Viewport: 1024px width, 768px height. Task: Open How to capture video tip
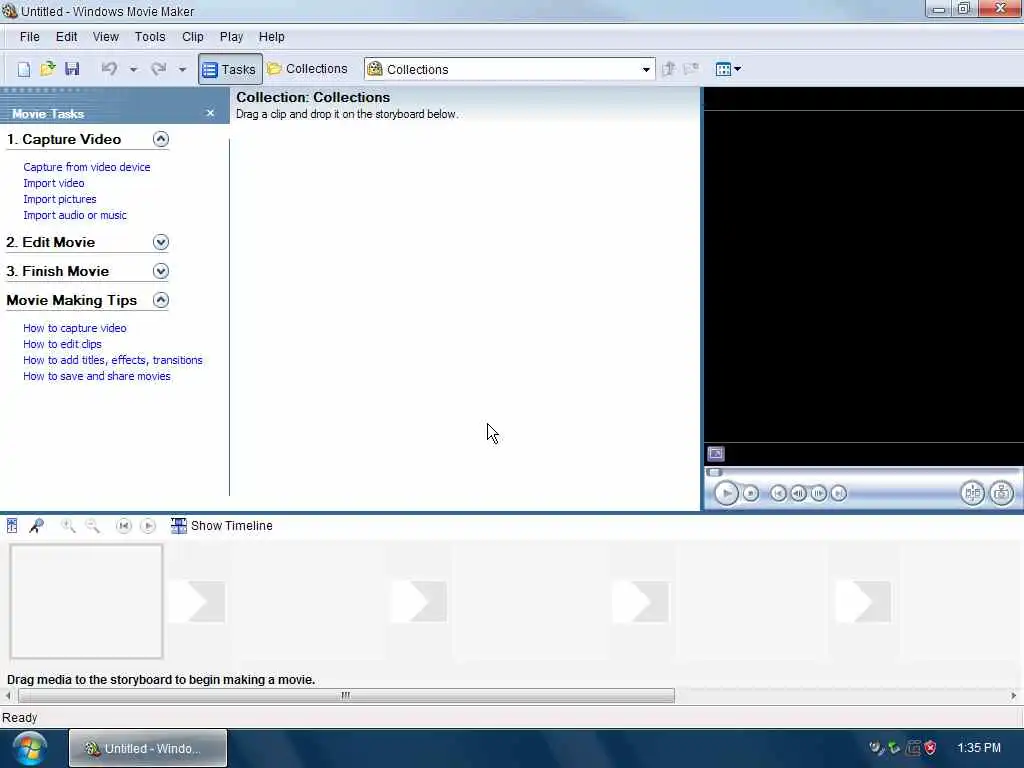(x=74, y=328)
